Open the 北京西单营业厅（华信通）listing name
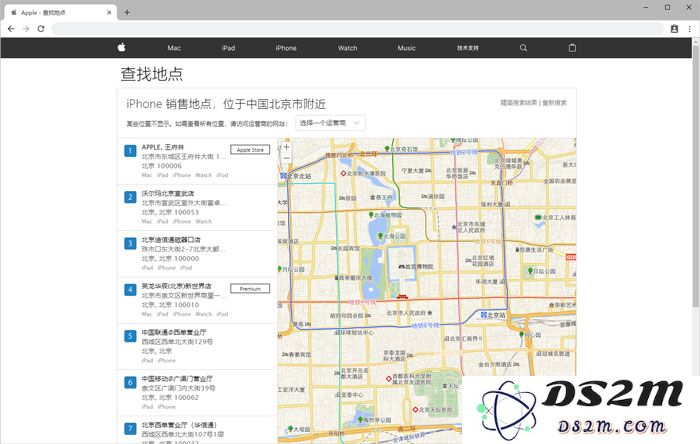The width and height of the screenshot is (700, 444). point(179,425)
